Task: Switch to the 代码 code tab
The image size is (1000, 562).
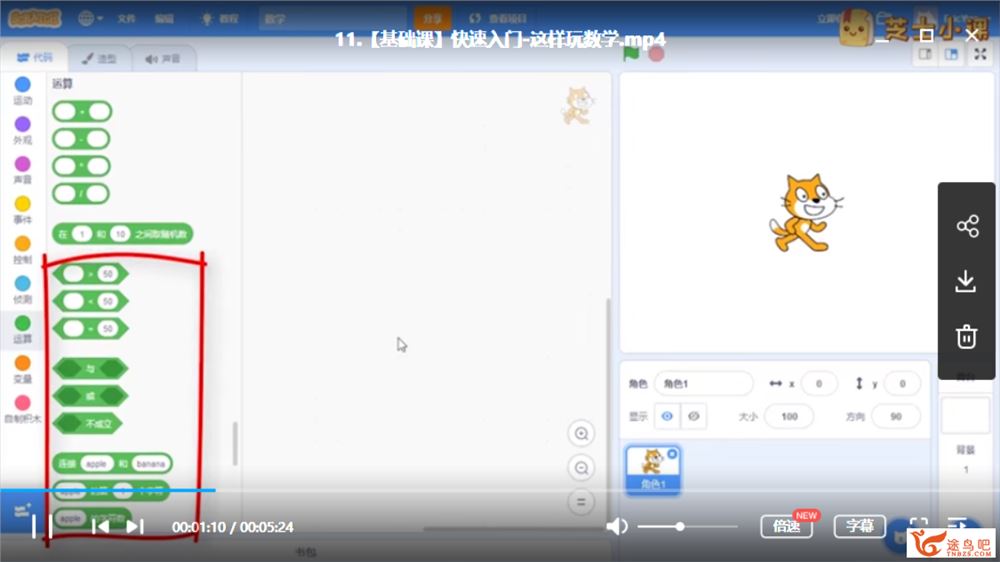Action: pyautogui.click(x=34, y=57)
